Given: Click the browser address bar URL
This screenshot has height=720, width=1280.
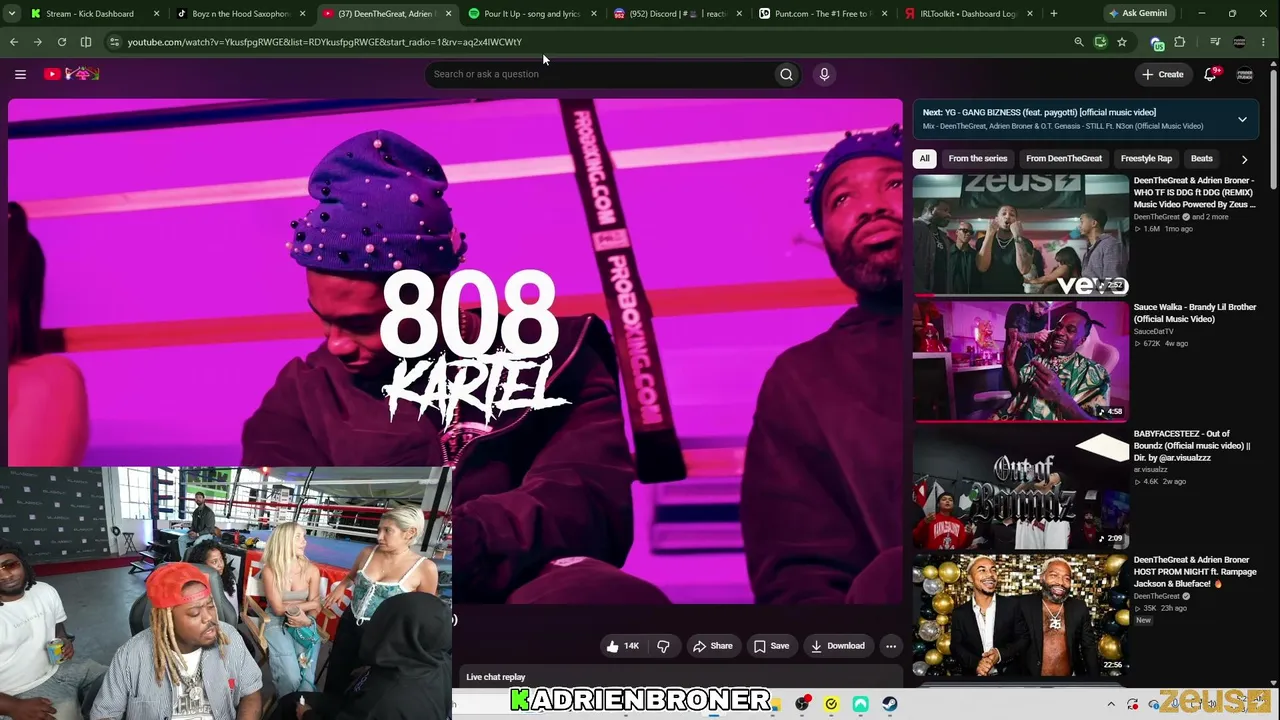Looking at the screenshot, I should (x=325, y=42).
